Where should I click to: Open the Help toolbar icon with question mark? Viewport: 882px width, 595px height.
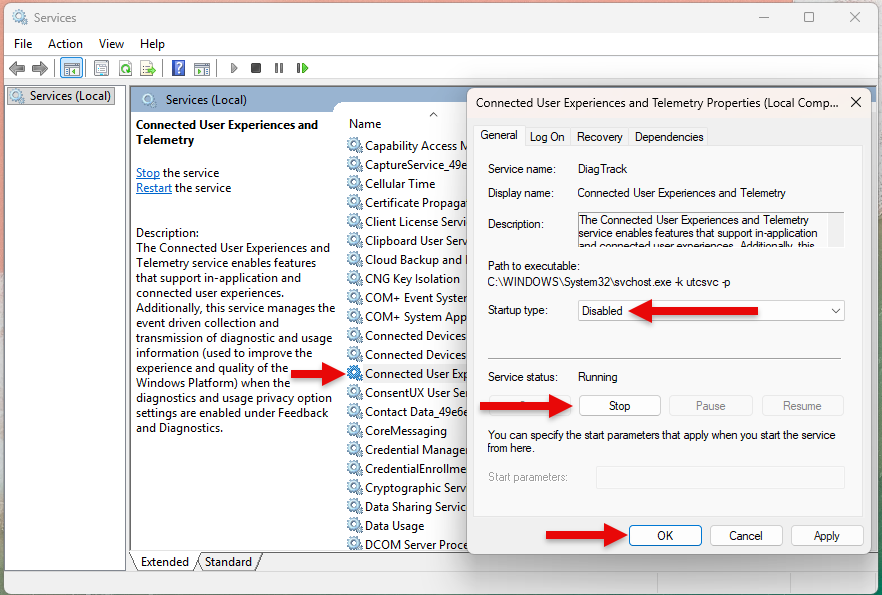[x=178, y=69]
